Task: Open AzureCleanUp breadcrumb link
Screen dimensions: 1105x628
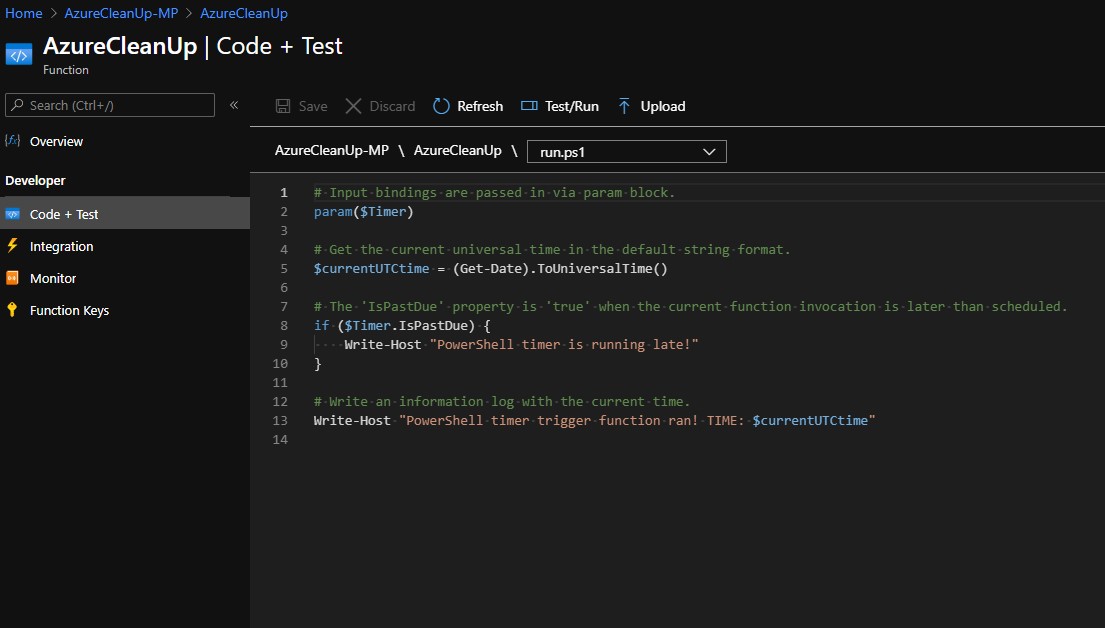Action: click(x=244, y=13)
